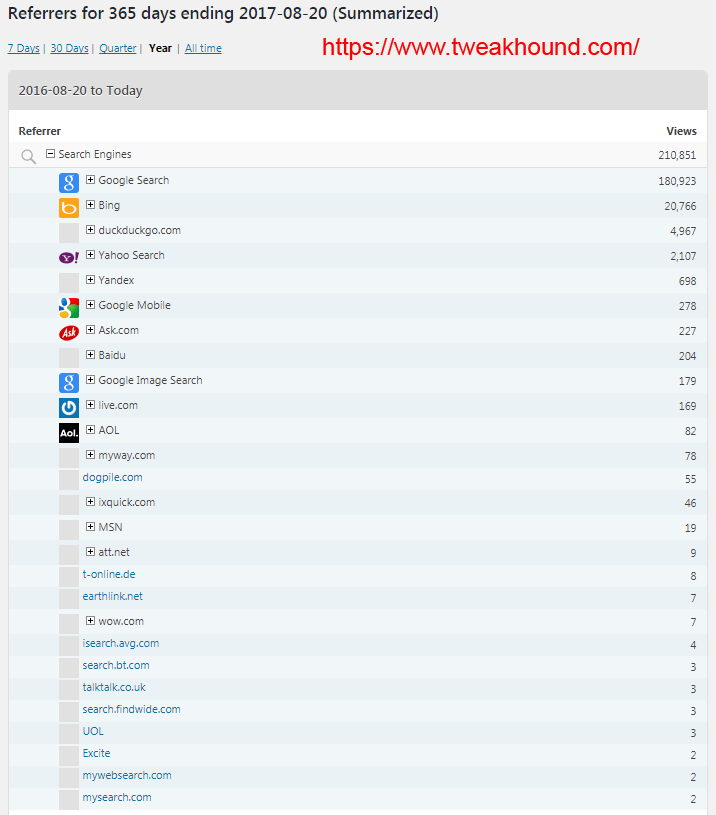This screenshot has width=716, height=815.
Task: Expand the live.com row
Action: 90,404
